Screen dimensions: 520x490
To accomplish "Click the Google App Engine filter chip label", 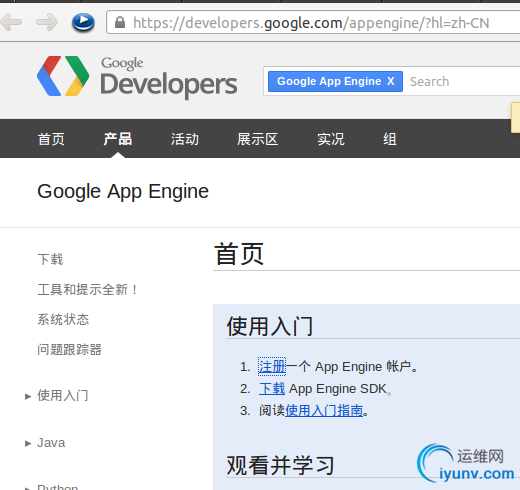I will point(329,81).
